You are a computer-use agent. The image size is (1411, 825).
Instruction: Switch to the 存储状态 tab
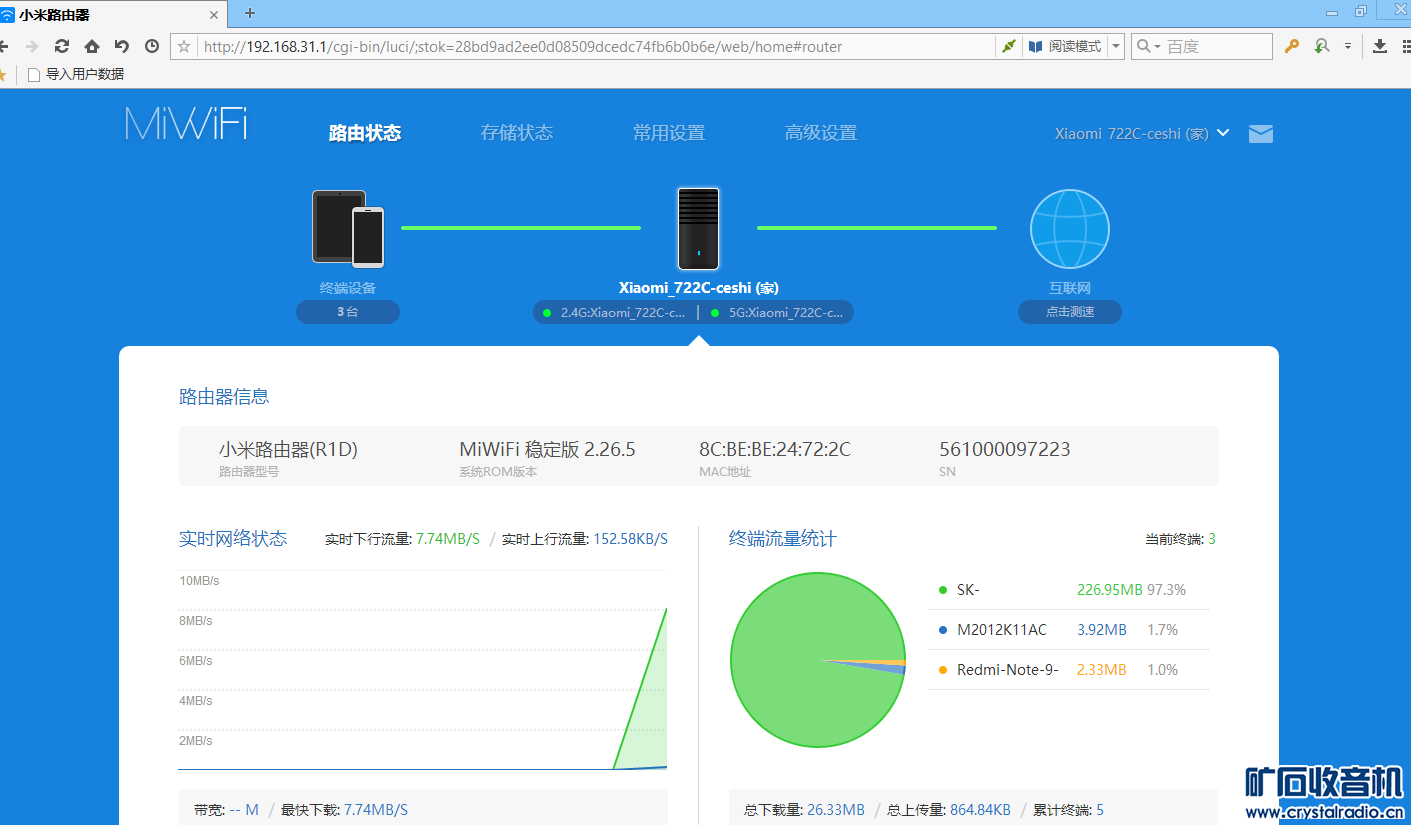pos(517,133)
